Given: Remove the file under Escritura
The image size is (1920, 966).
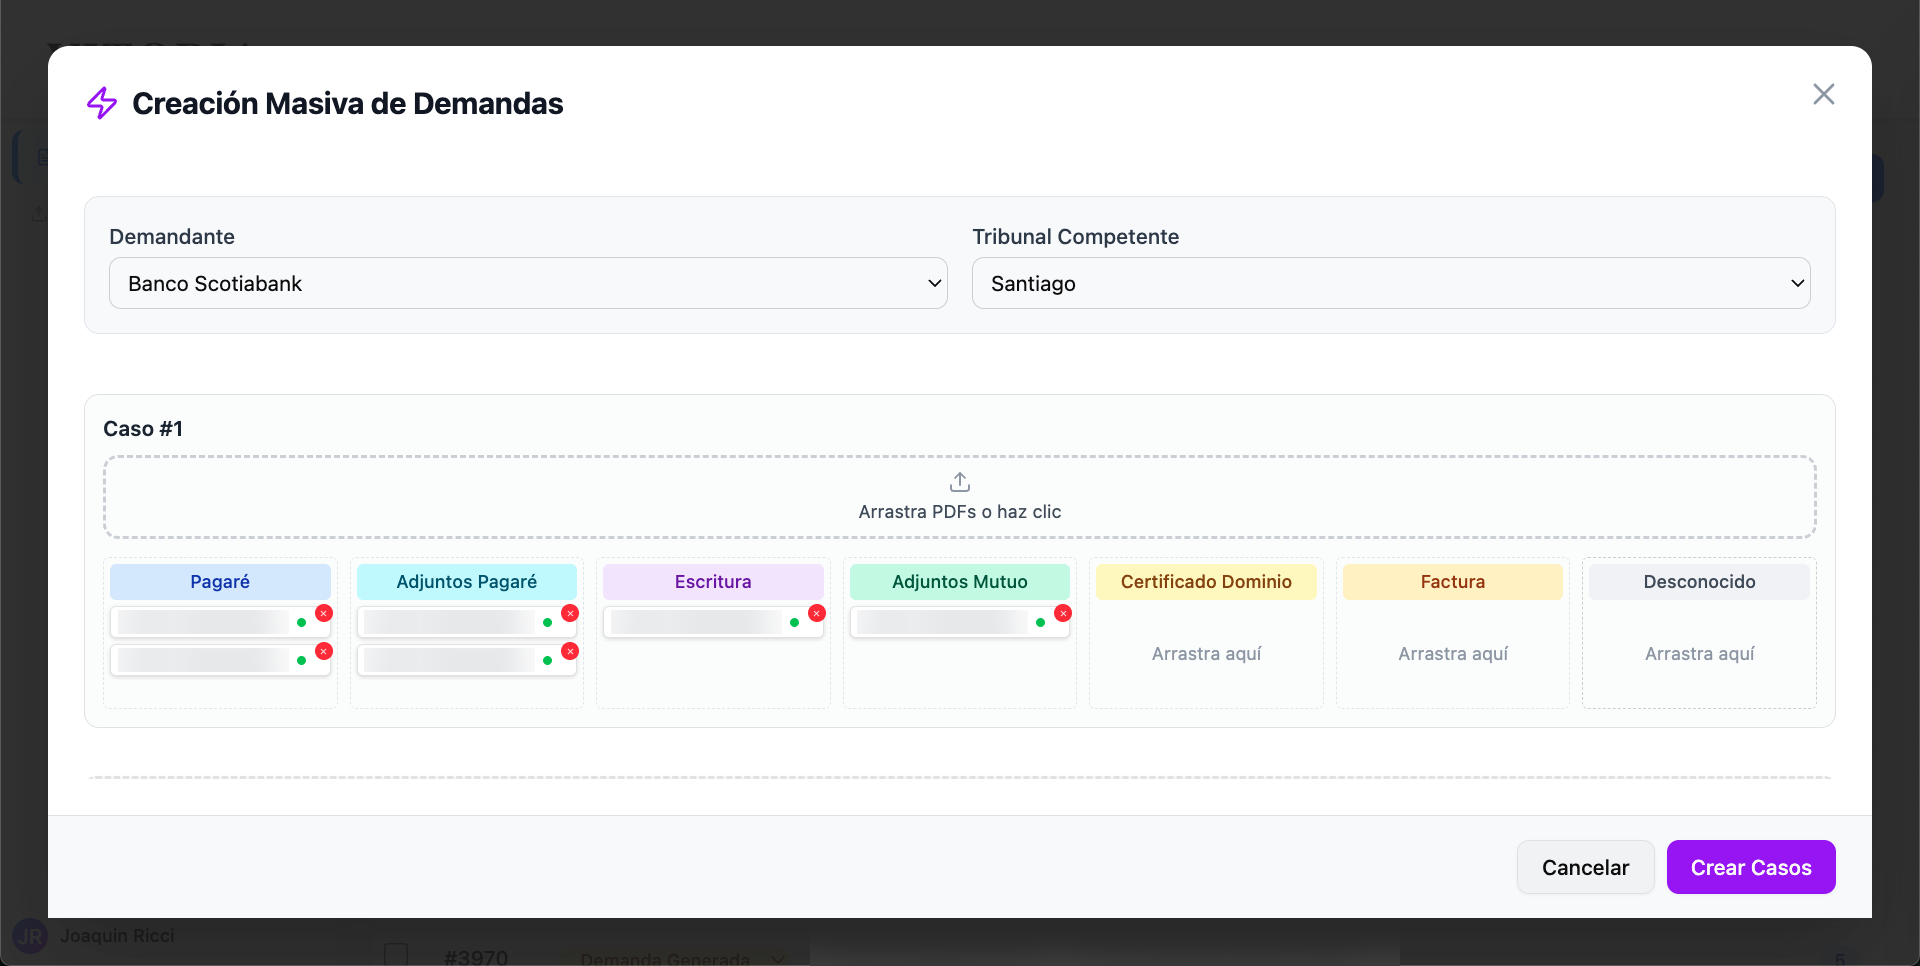Looking at the screenshot, I should click(x=817, y=613).
